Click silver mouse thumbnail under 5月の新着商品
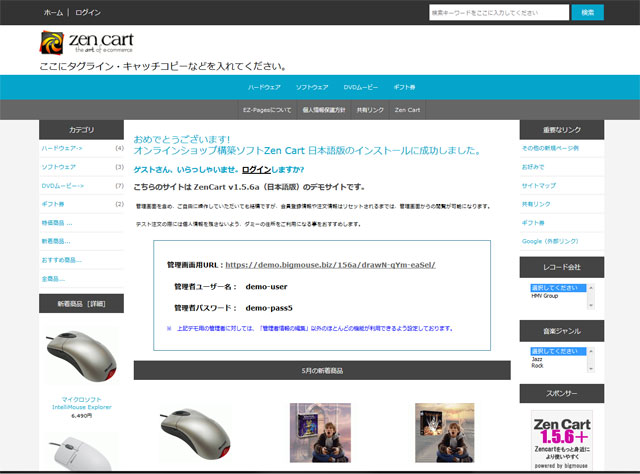The width and height of the screenshot is (640, 474). [x=196, y=434]
